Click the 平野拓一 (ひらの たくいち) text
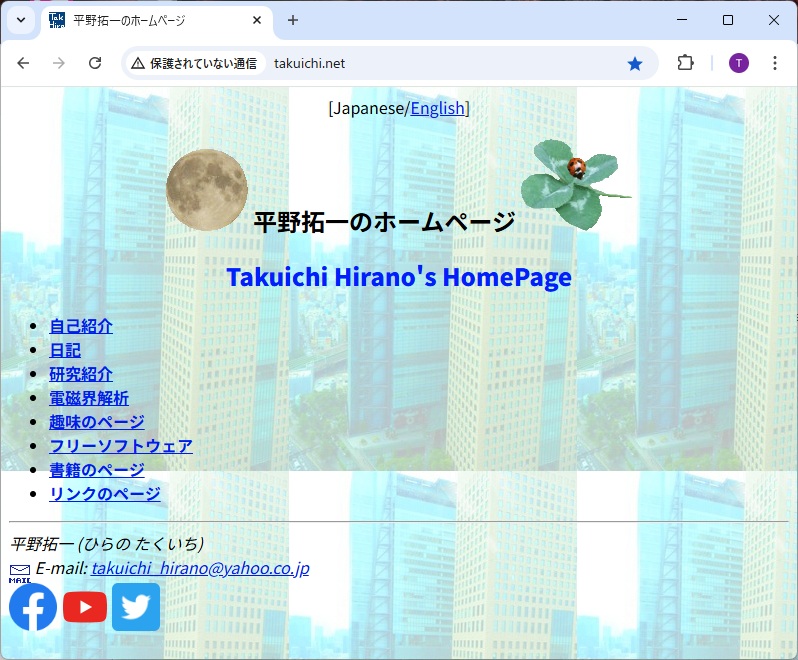The height and width of the screenshot is (660, 798). [107, 544]
